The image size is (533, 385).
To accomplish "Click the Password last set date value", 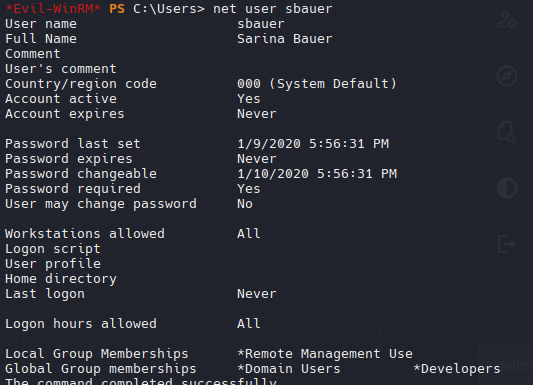I will [x=313, y=144].
